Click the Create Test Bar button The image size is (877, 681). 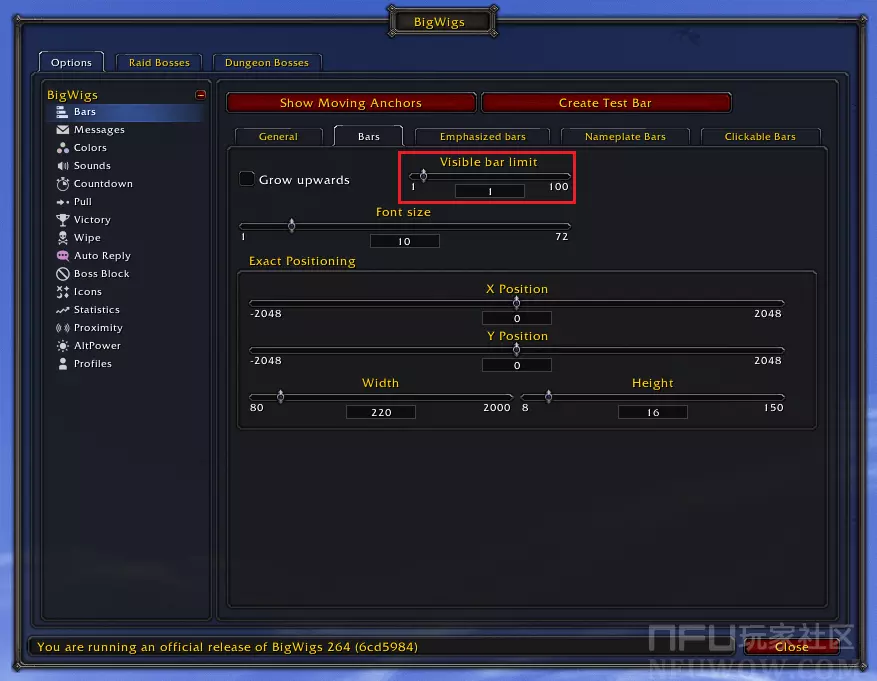click(605, 103)
